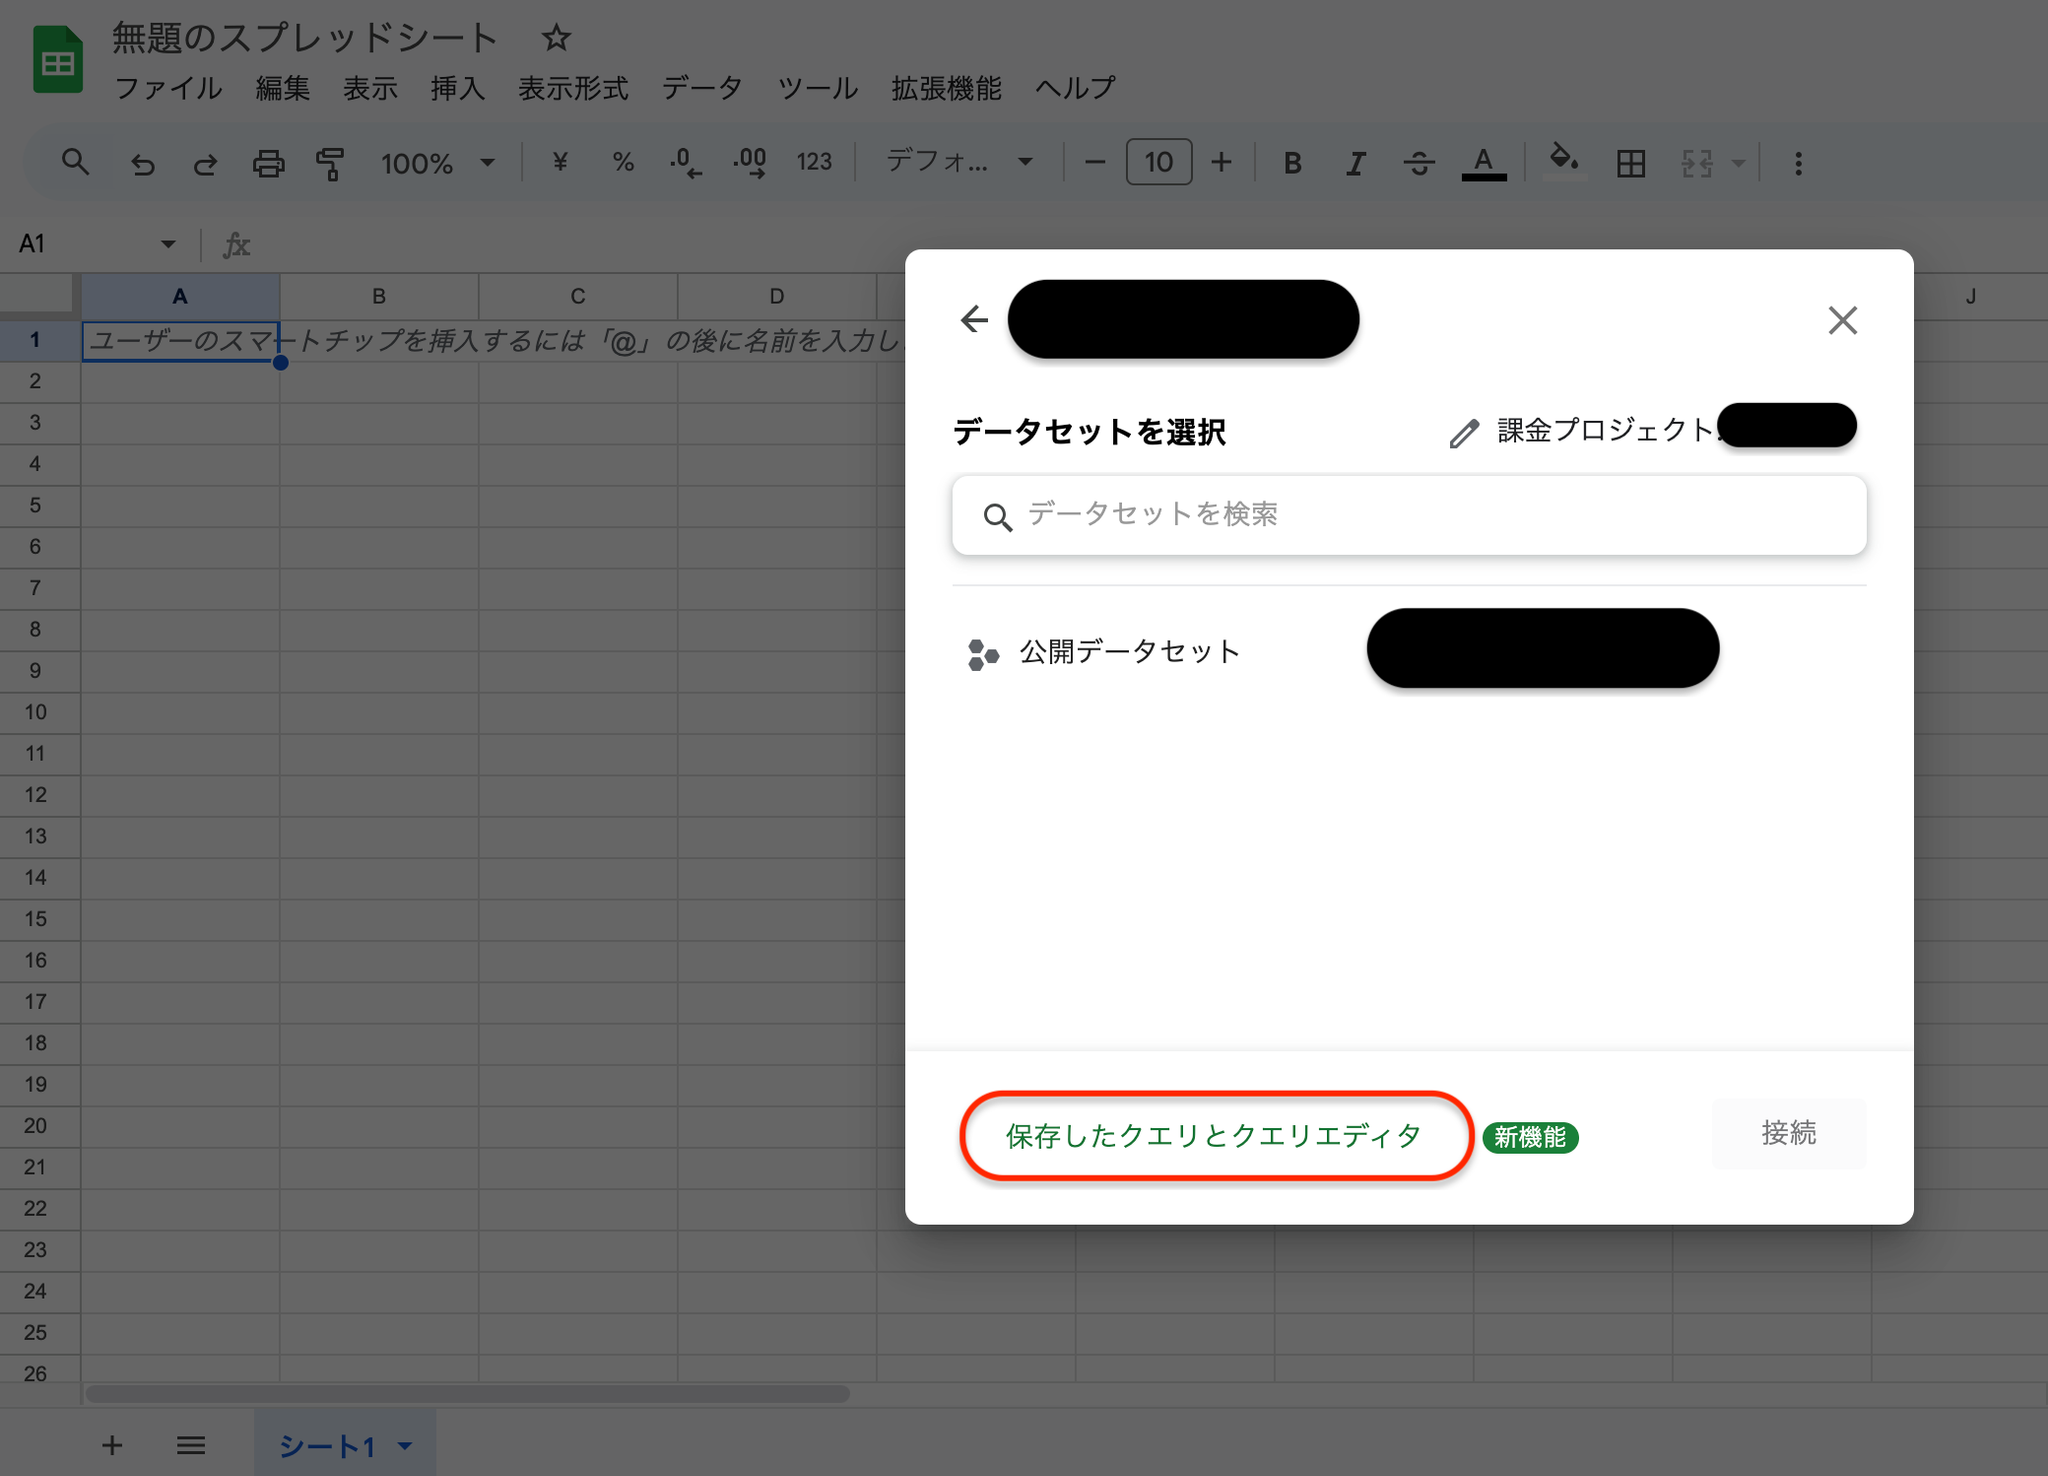Expand the merge cells dropdown arrow
Viewport: 2048px width, 1476px height.
(x=1739, y=163)
